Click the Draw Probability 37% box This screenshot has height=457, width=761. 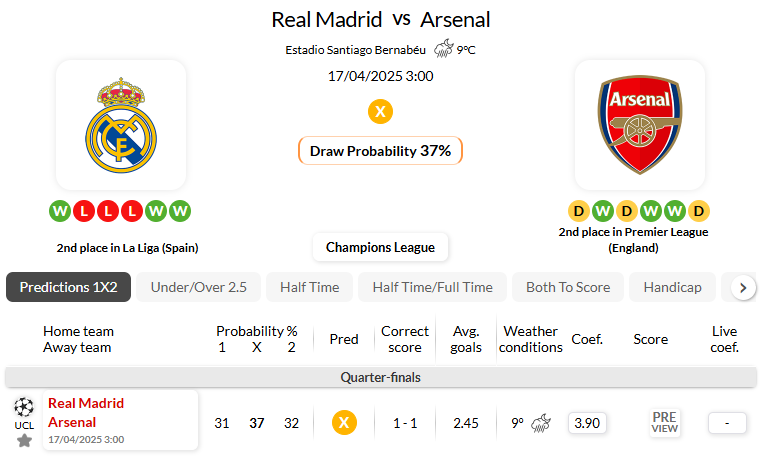tap(380, 151)
